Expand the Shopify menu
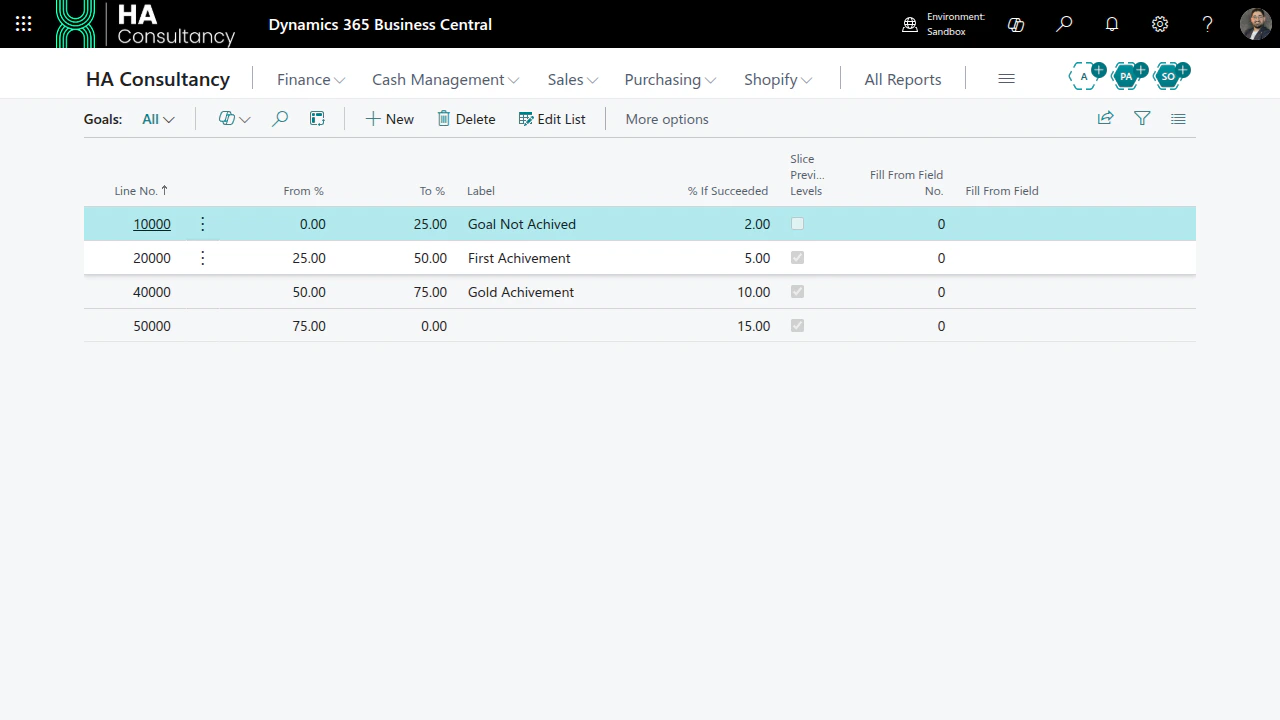Screen dimensions: 1280x720 tap(778, 79)
